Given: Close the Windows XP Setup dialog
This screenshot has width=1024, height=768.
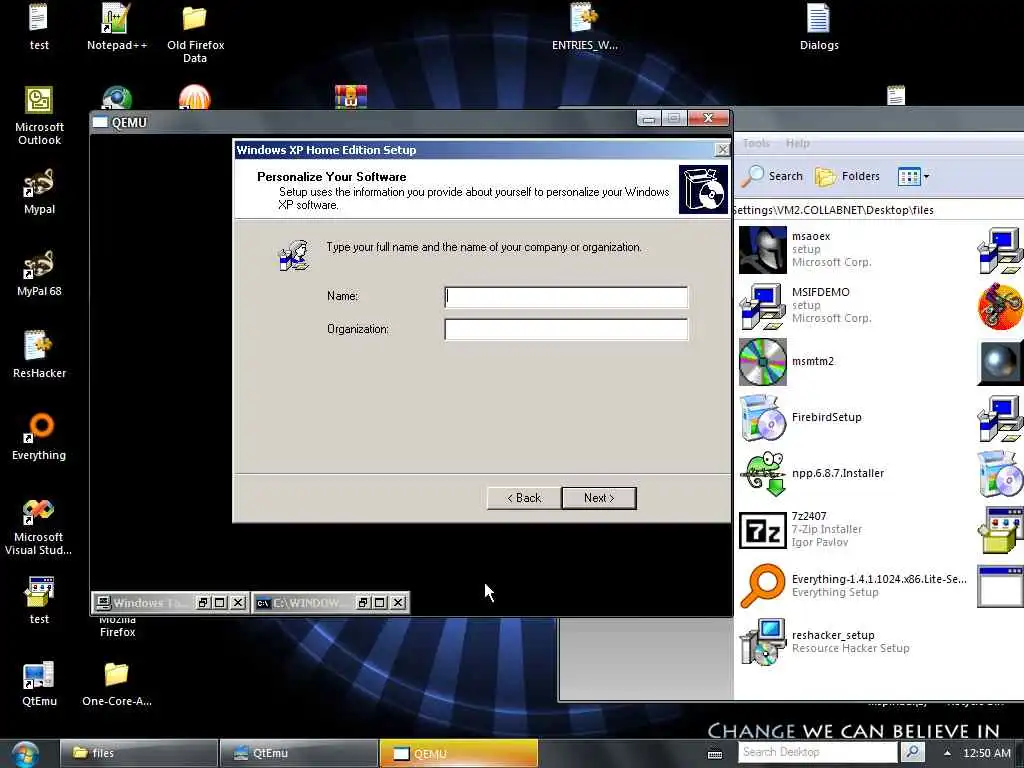Looking at the screenshot, I should (x=722, y=150).
